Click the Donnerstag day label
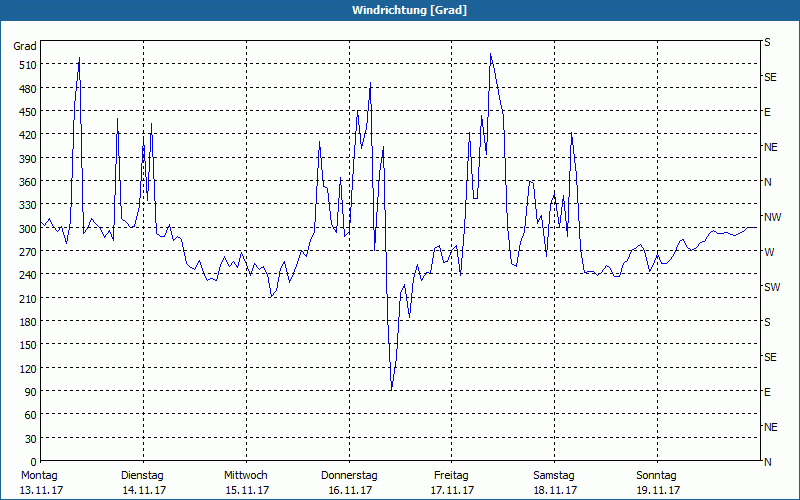The image size is (800, 500). [349, 476]
